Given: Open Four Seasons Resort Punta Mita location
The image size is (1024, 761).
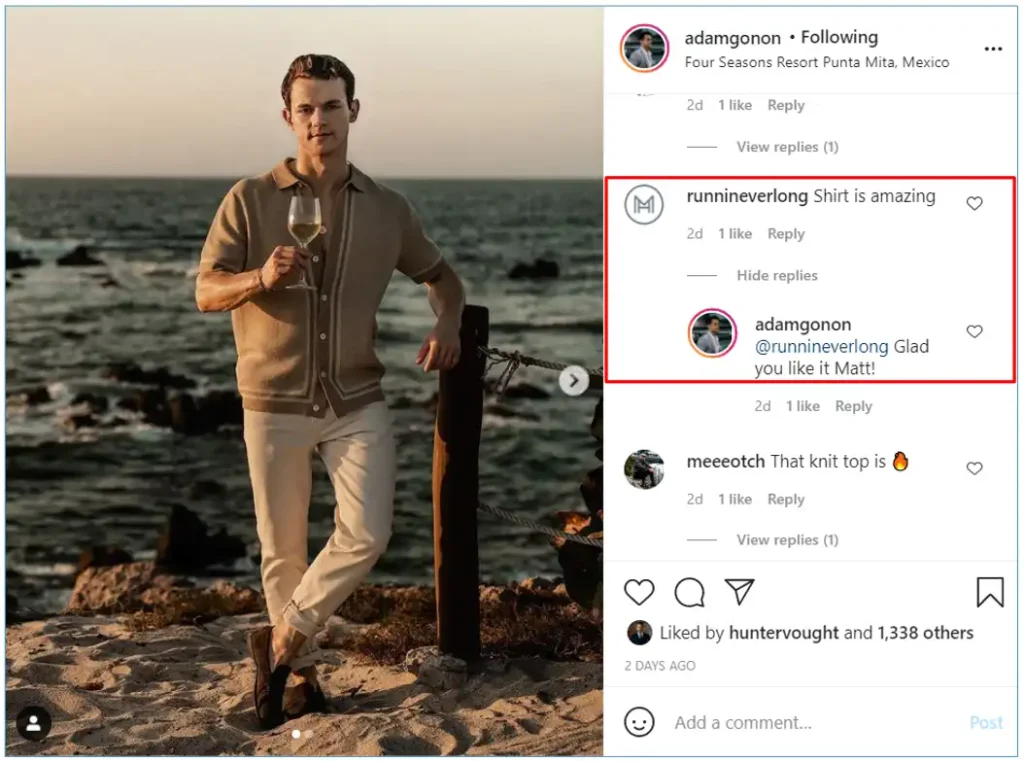Looking at the screenshot, I should [x=816, y=62].
